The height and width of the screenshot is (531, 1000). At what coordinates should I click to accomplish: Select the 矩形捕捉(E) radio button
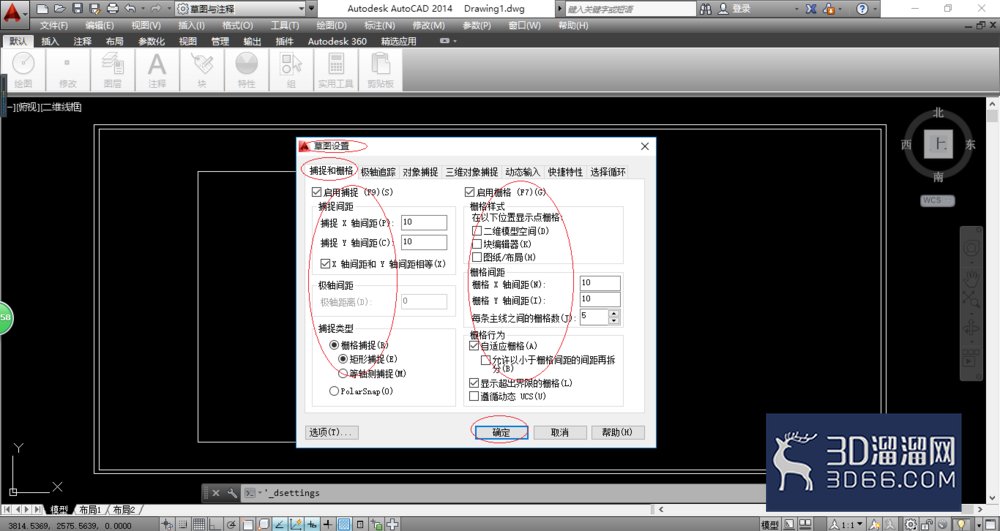[343, 359]
